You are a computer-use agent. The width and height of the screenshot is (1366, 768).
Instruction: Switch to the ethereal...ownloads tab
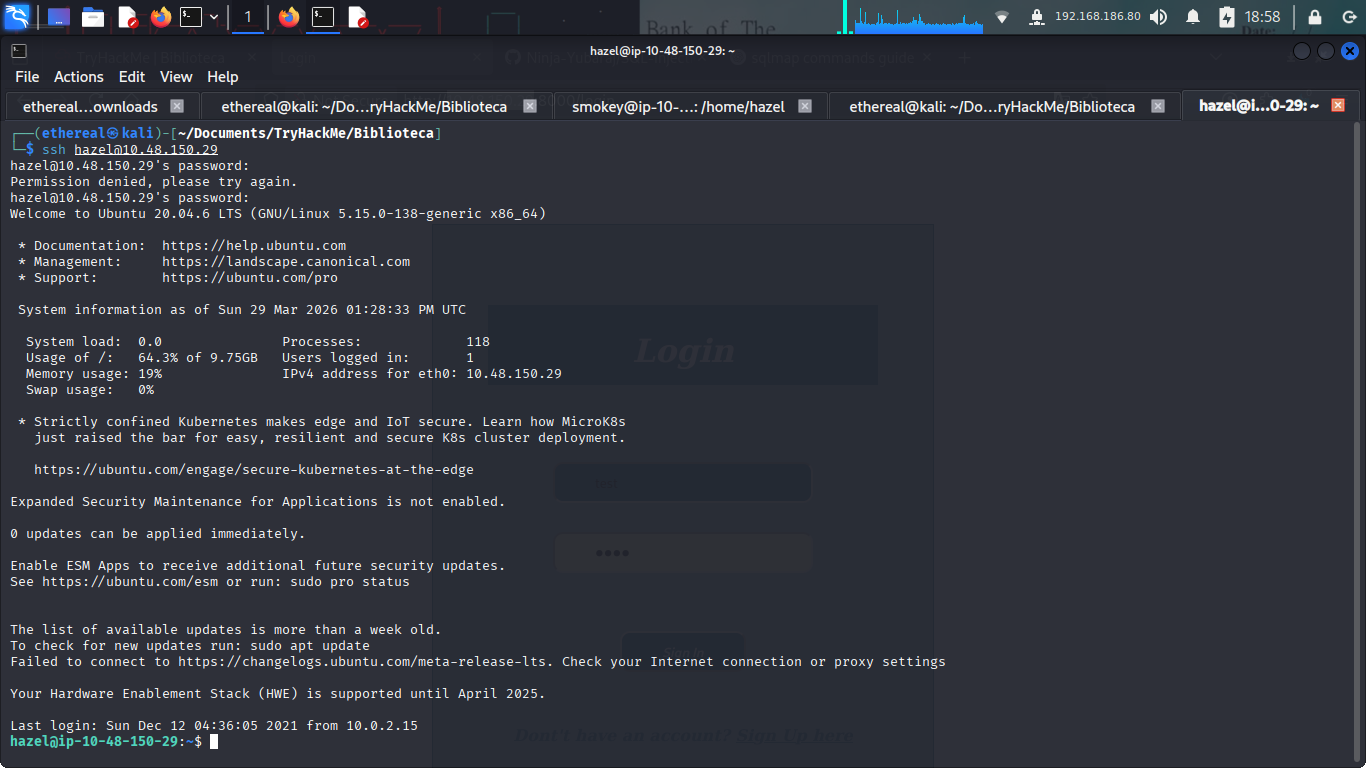click(90, 106)
